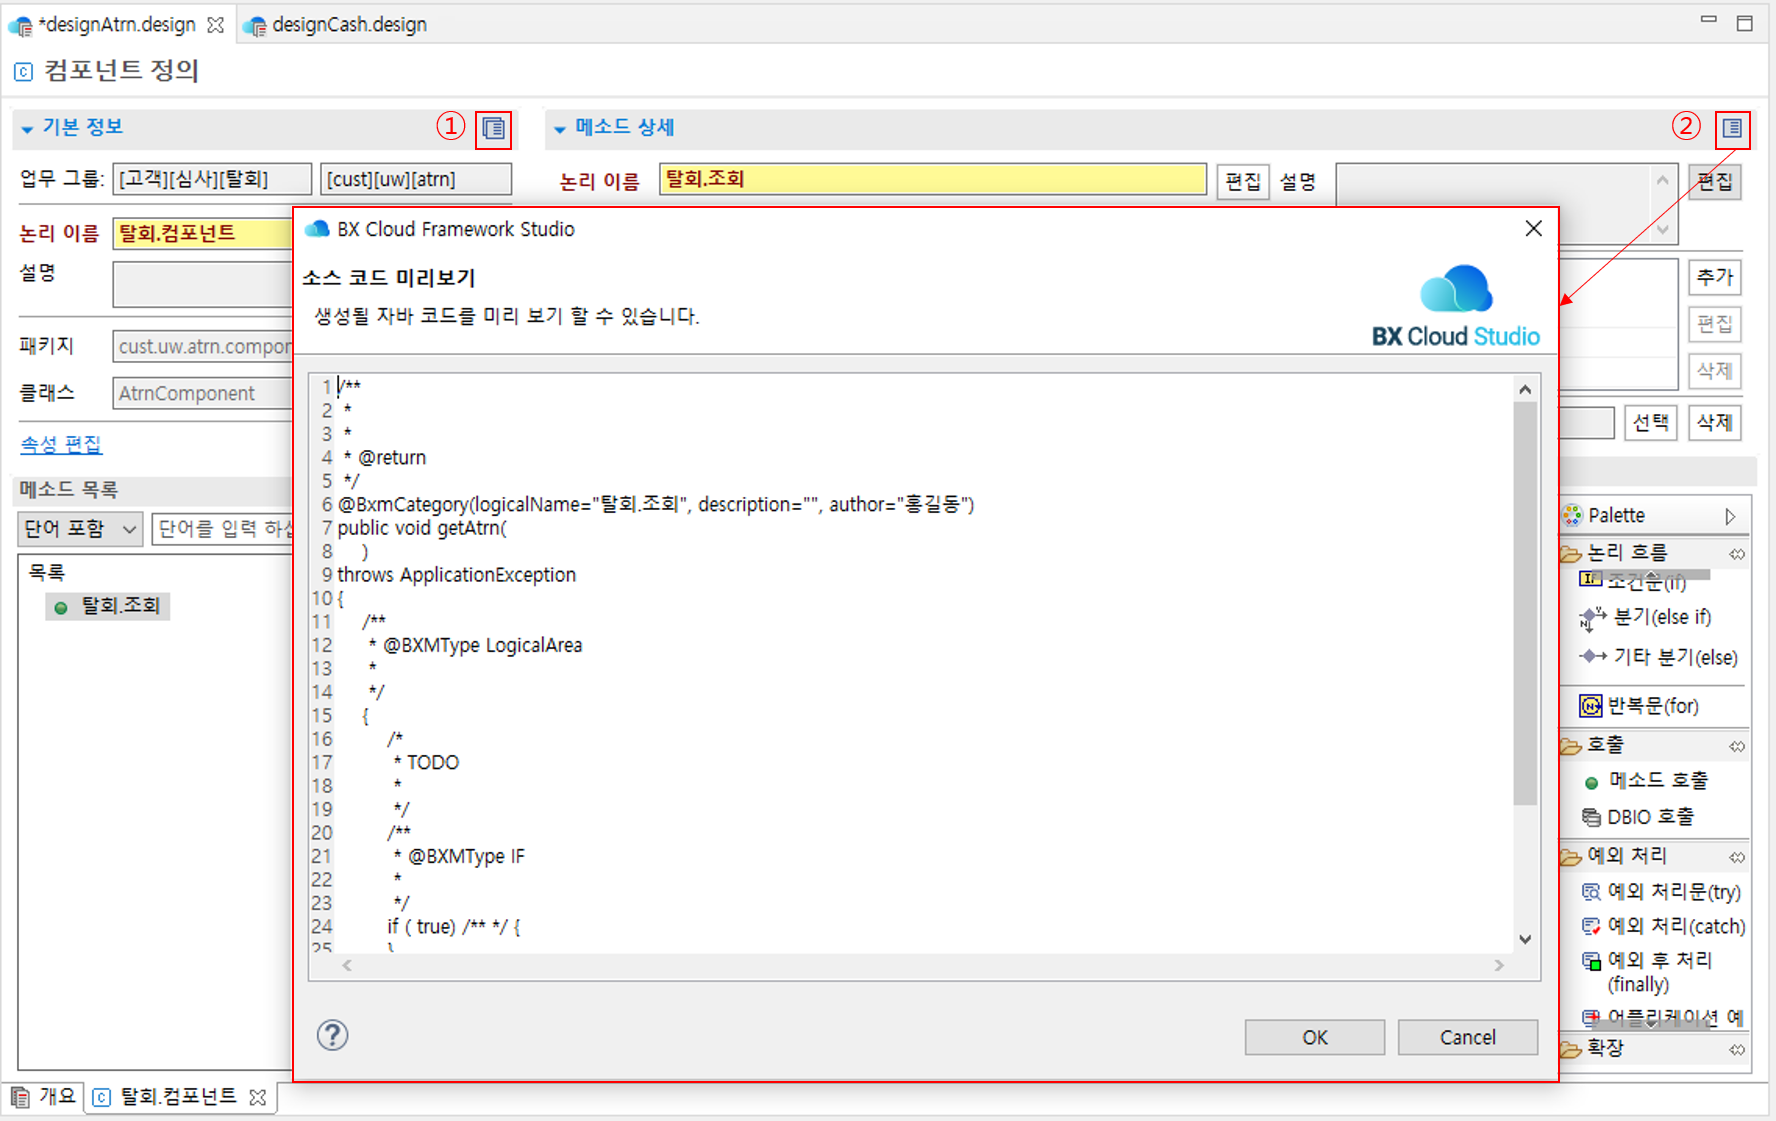Open the 속성 편집 link
Screen dimensions: 1776x1121
coord(60,444)
